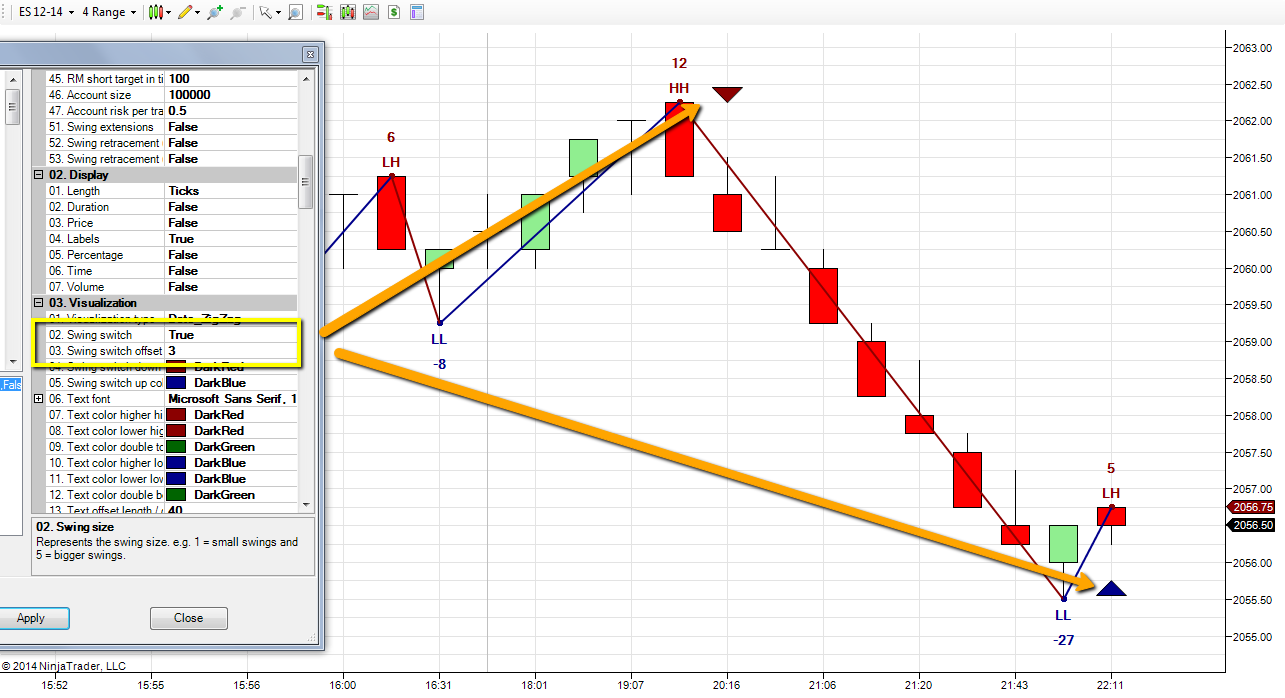Open the Strategies dollar icon
Viewport: 1285px width, 698px height.
click(393, 12)
